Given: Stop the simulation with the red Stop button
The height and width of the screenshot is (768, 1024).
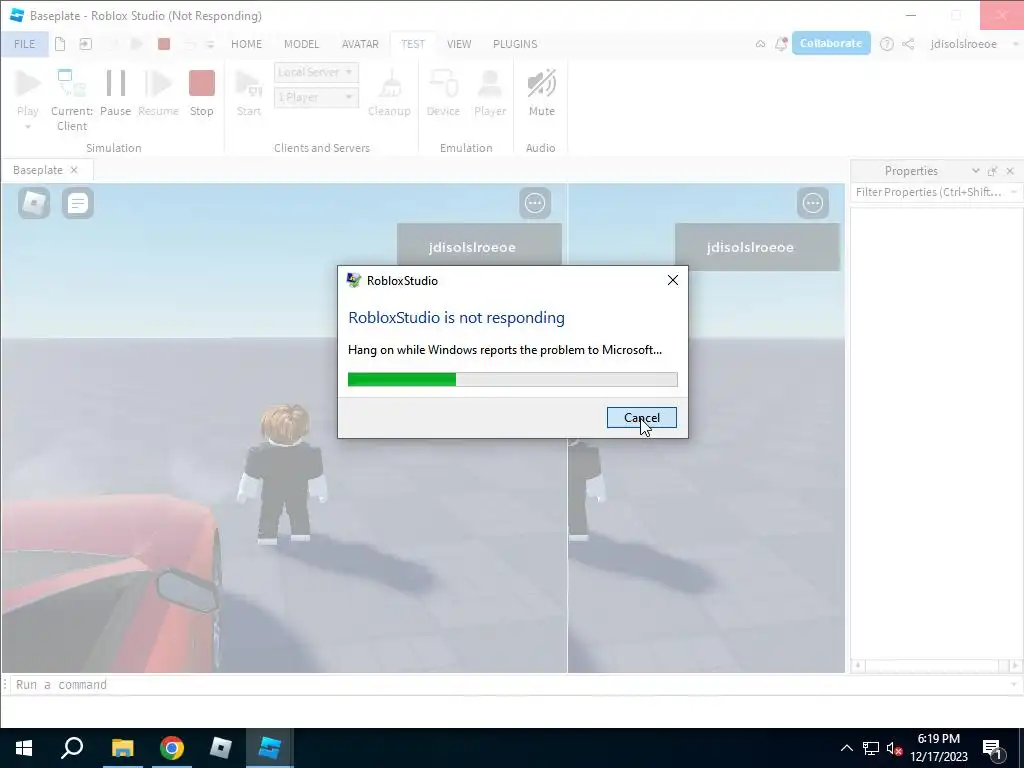Looking at the screenshot, I should [x=202, y=84].
